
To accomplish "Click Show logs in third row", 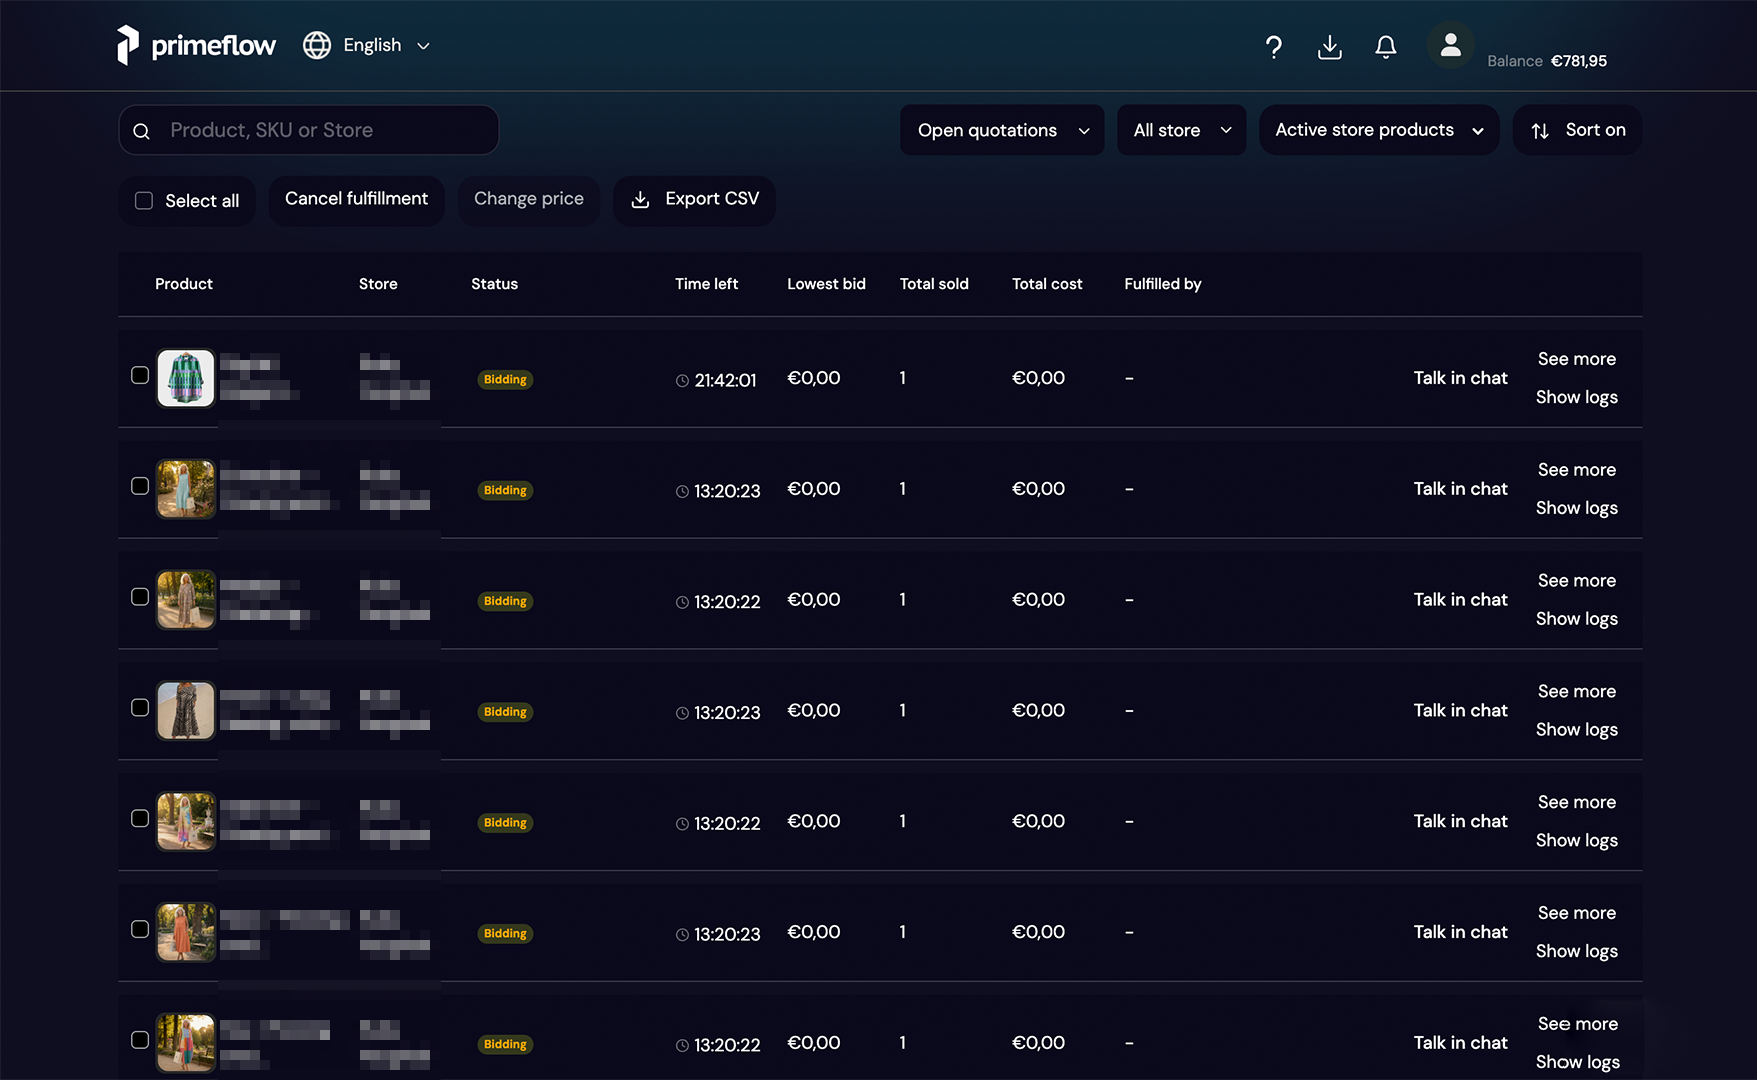I will click(1576, 620).
